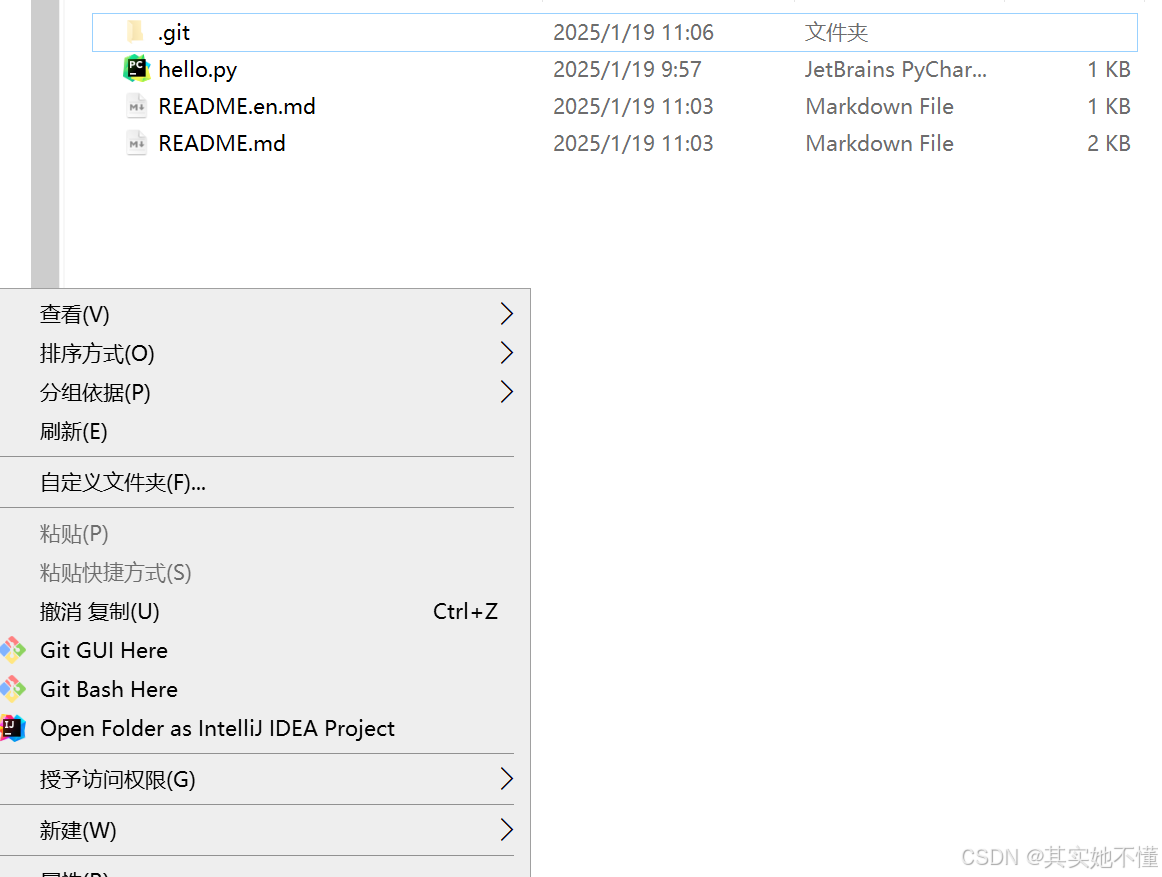
Task: Select 撤消复制(U) to undo copy
Action: click(x=99, y=611)
